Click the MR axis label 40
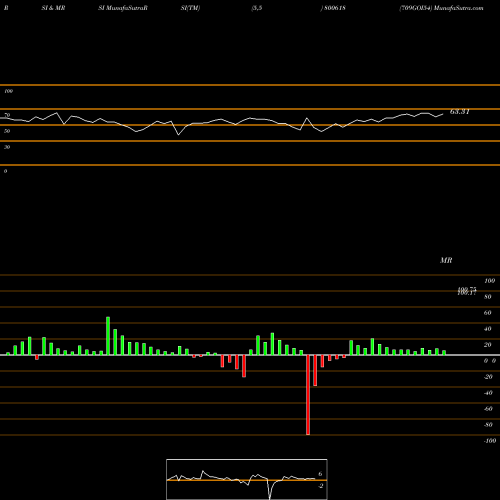The height and width of the screenshot is (500, 500). [x=488, y=329]
